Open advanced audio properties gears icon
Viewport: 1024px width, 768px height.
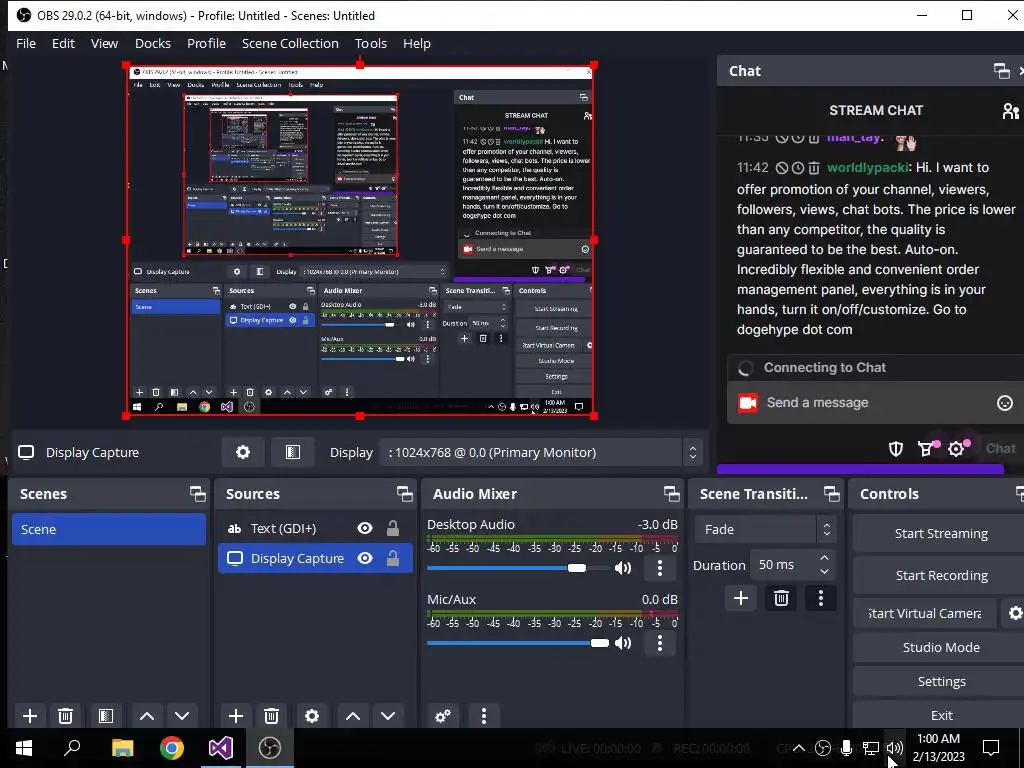pos(443,716)
